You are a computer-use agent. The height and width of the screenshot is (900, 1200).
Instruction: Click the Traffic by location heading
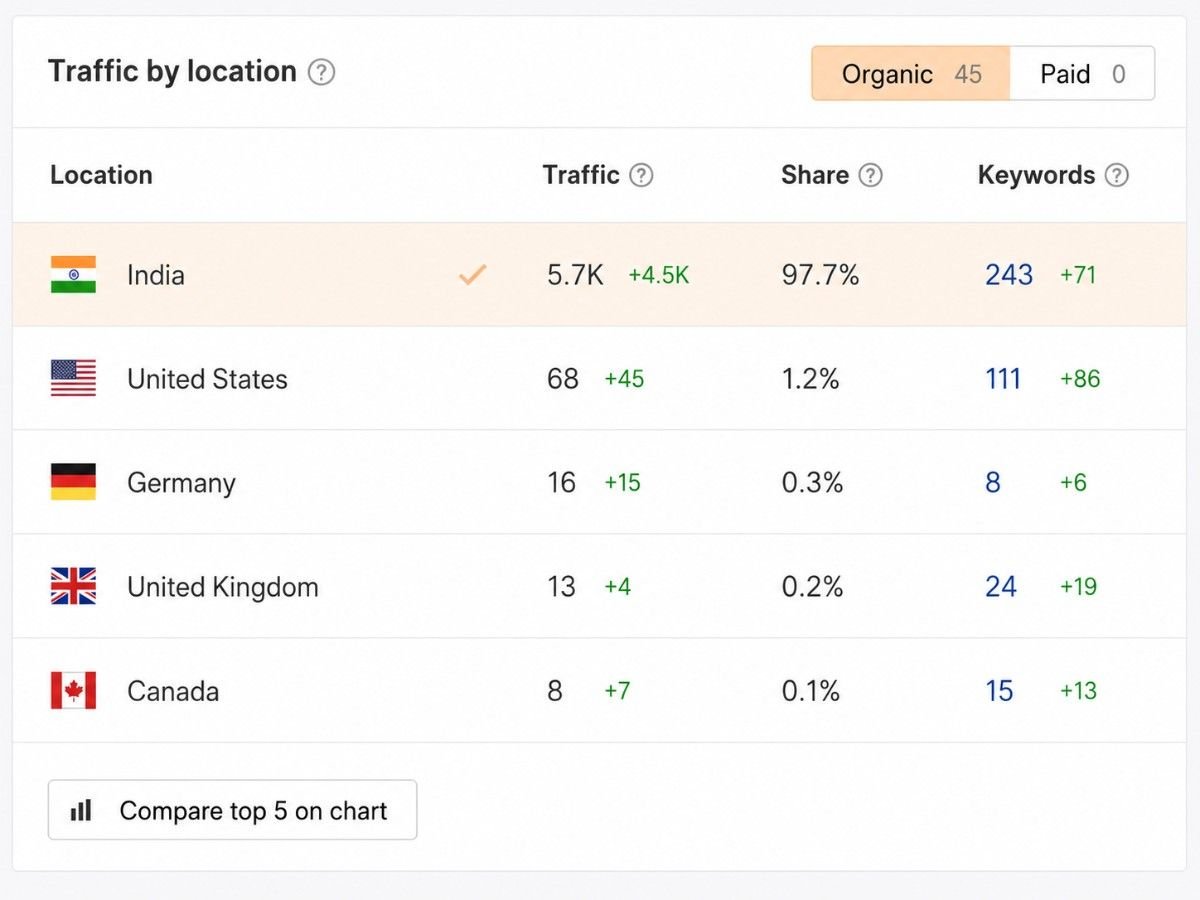pos(172,72)
